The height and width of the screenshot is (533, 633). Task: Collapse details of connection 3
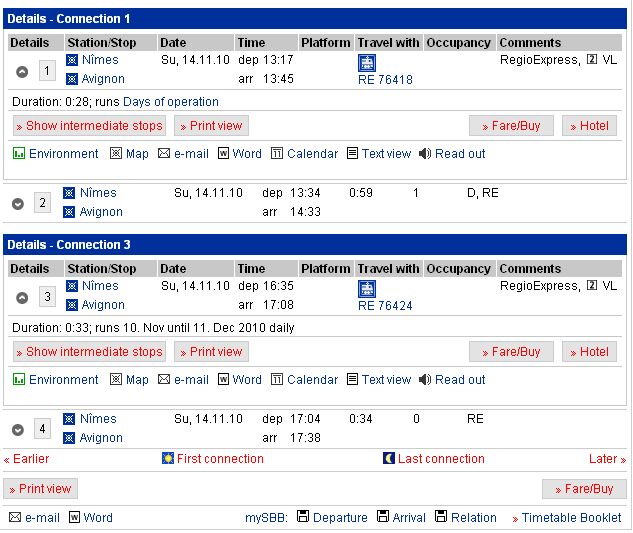tap(22, 298)
